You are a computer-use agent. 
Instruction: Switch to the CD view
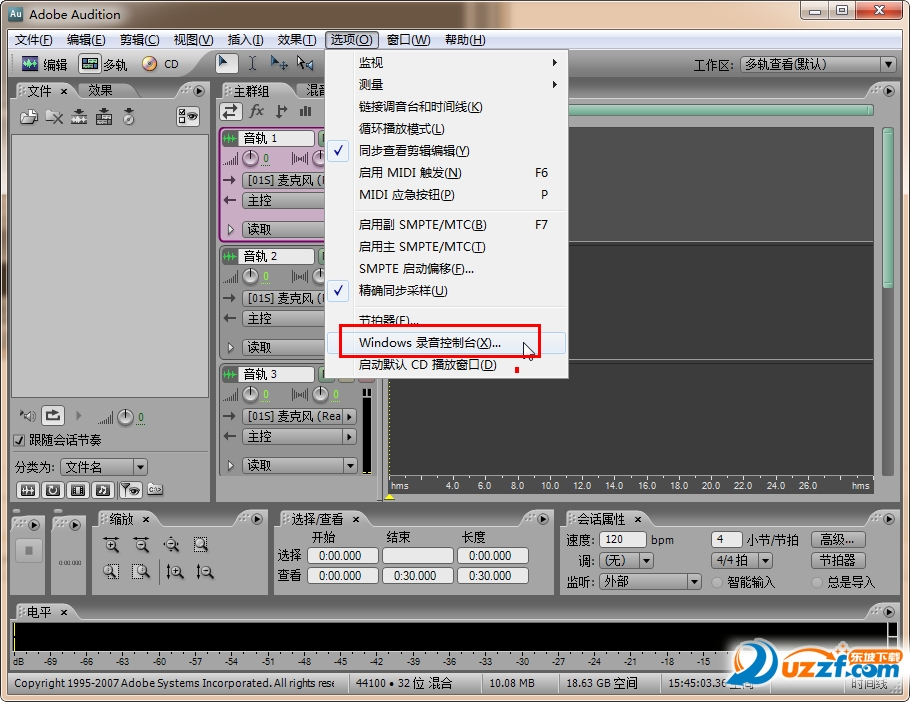(x=160, y=64)
